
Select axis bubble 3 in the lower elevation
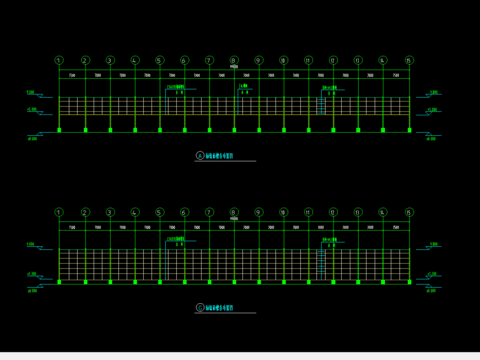click(x=110, y=212)
